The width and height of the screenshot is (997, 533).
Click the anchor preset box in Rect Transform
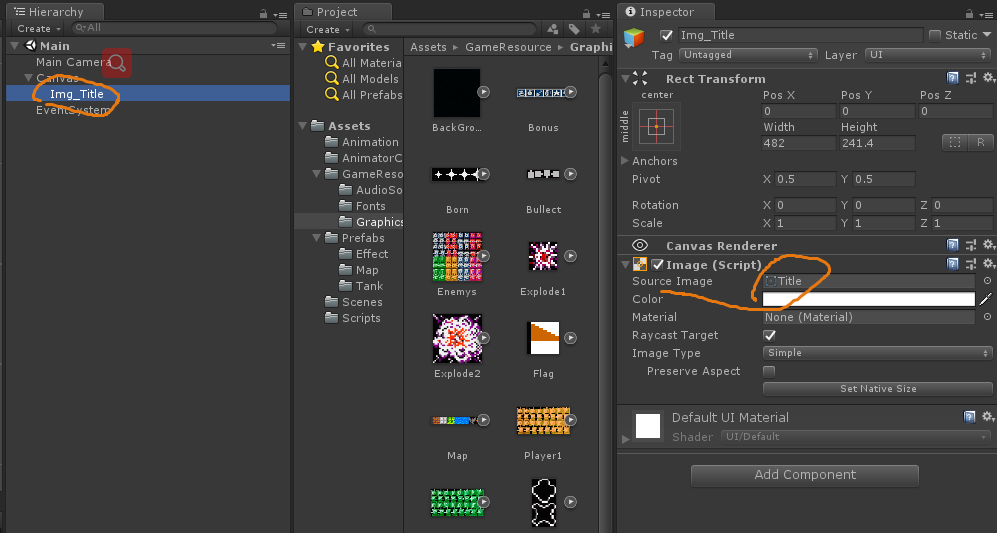(656, 126)
